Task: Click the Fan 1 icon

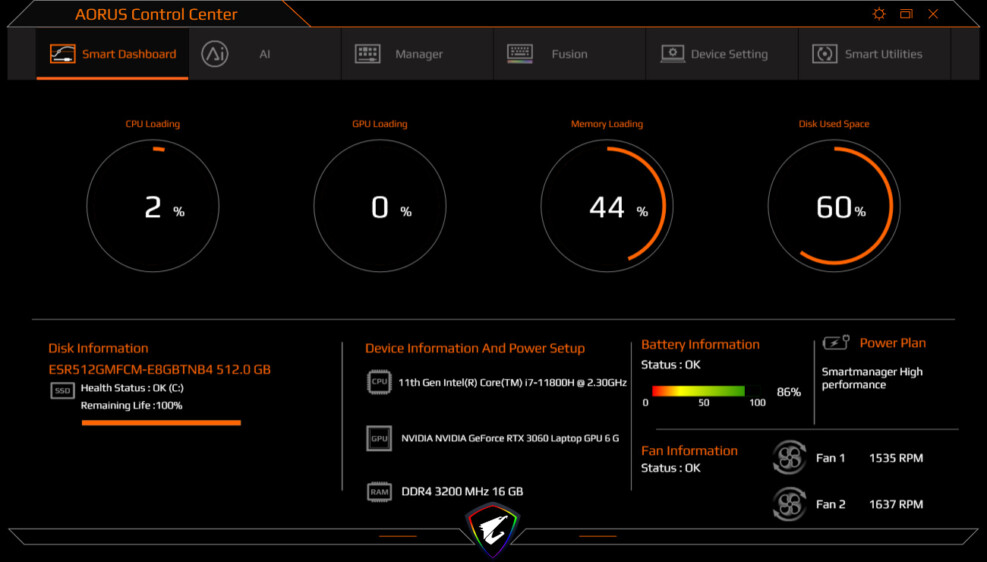Action: [789, 458]
